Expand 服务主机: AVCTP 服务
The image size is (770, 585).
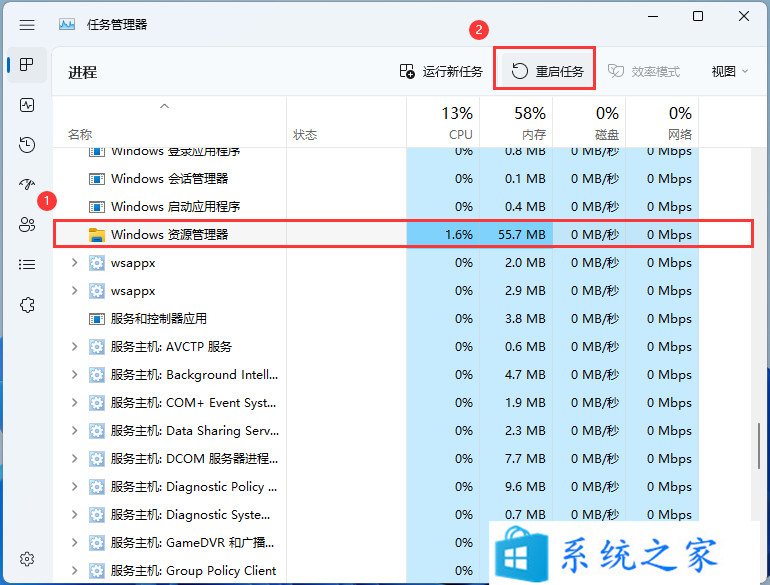click(x=74, y=347)
